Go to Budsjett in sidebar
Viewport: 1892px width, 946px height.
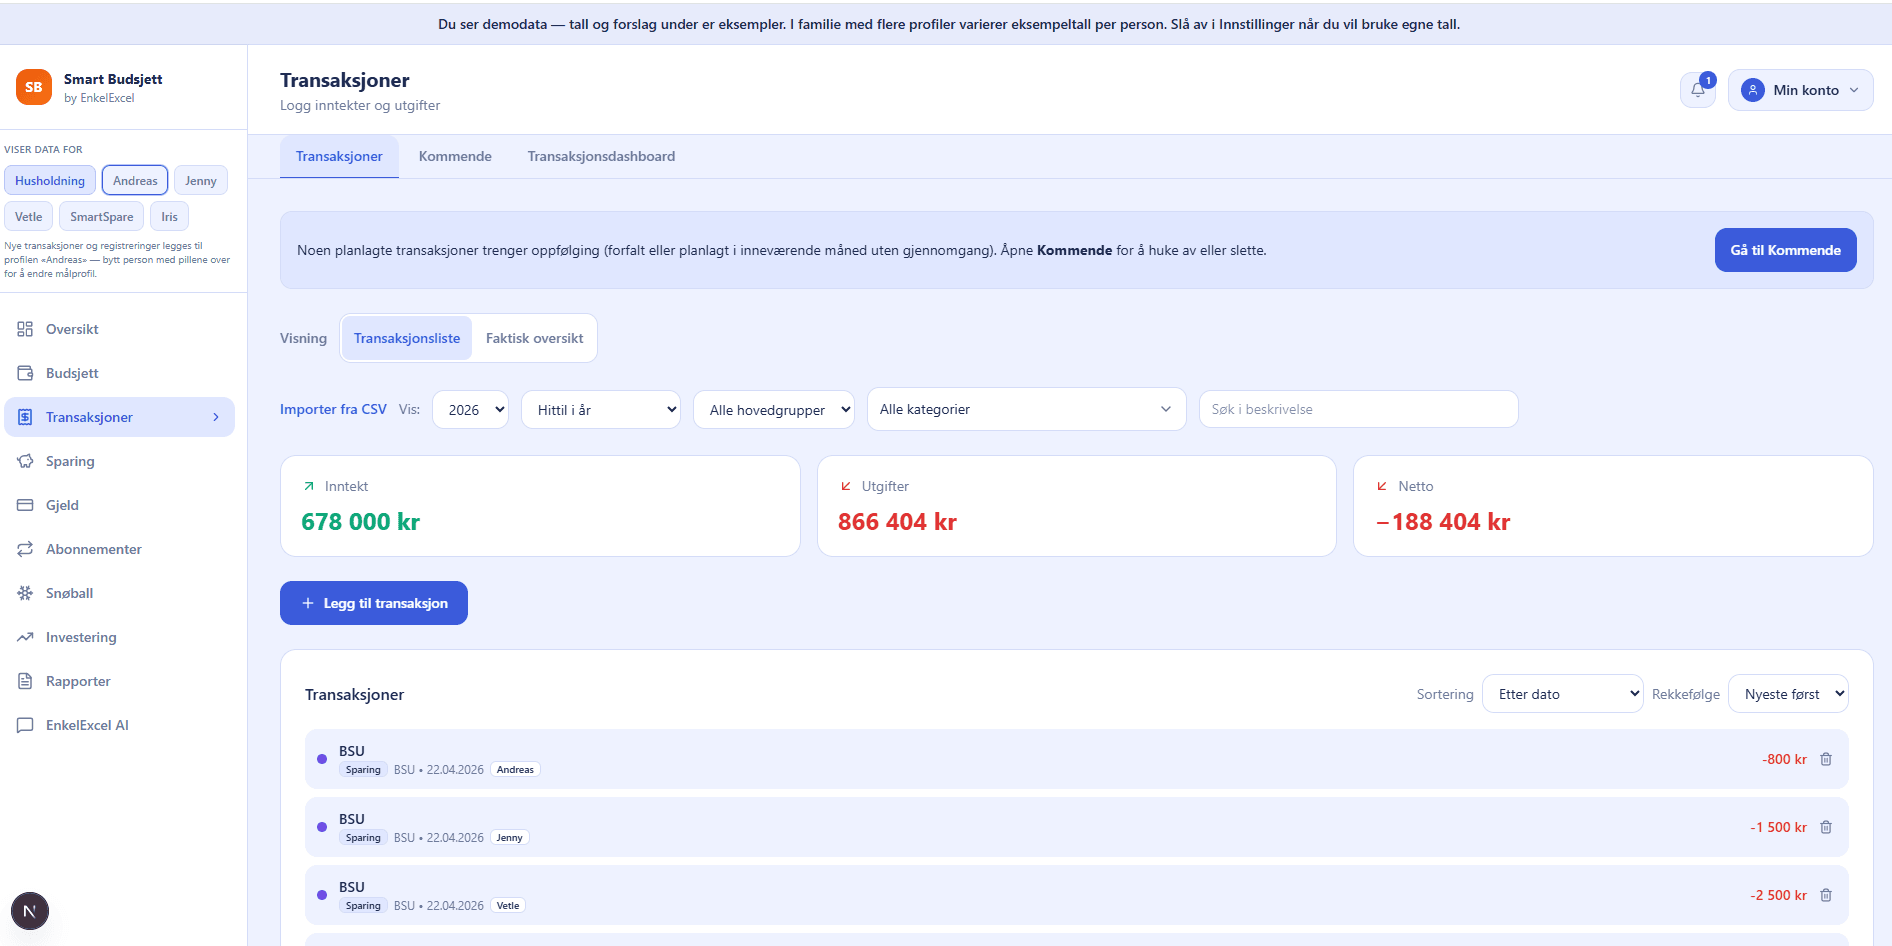click(120, 373)
